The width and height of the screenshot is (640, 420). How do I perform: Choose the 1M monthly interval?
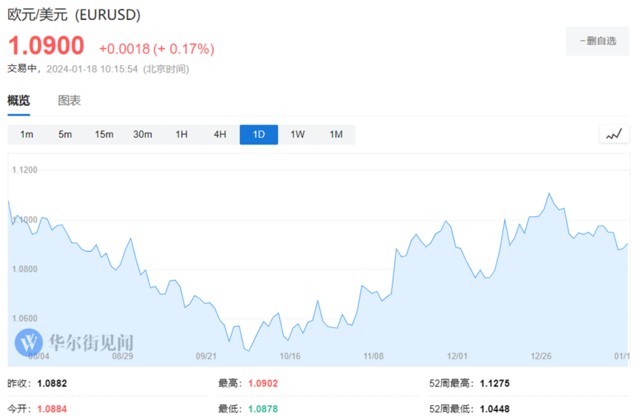(336, 135)
